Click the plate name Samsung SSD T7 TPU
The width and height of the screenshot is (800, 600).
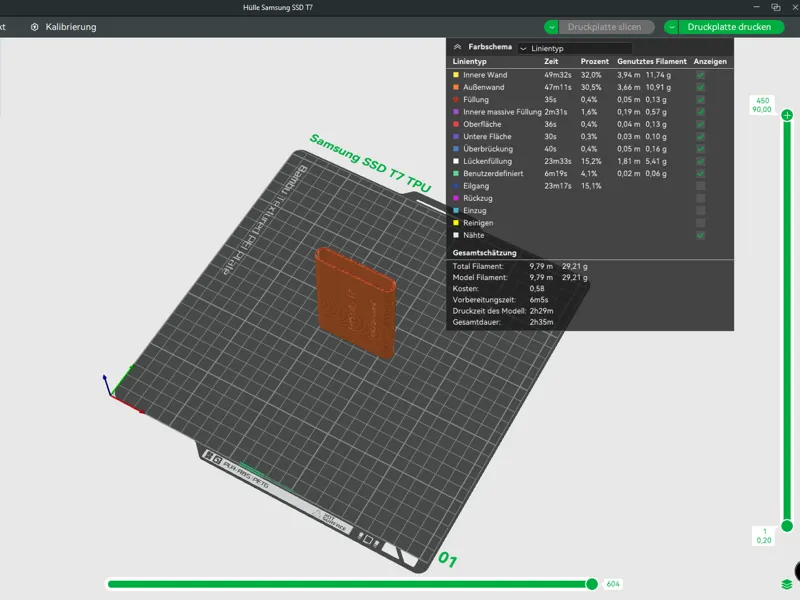(370, 163)
